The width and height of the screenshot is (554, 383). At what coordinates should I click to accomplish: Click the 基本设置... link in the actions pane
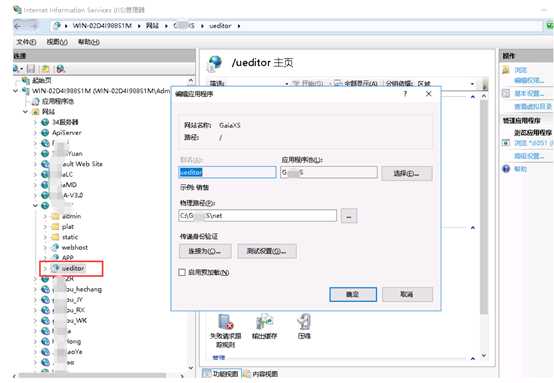(529, 93)
